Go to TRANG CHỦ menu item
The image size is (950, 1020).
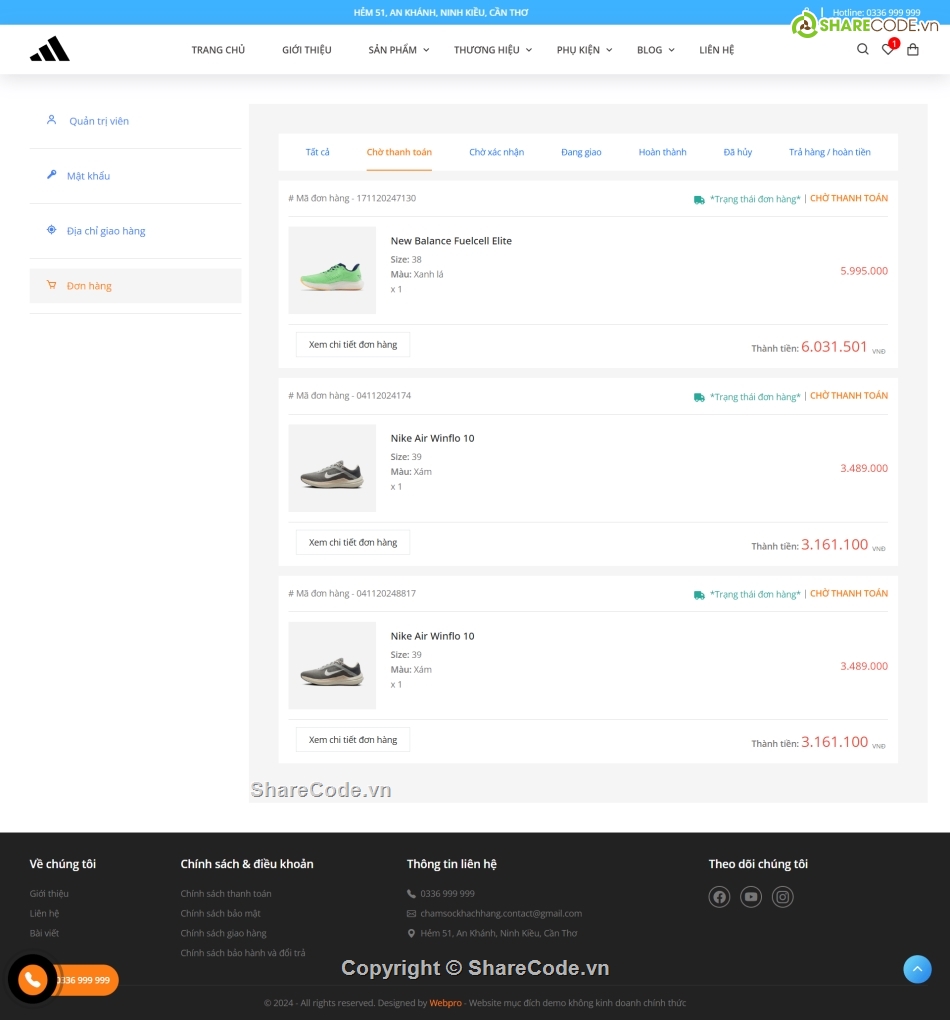pyautogui.click(x=218, y=50)
